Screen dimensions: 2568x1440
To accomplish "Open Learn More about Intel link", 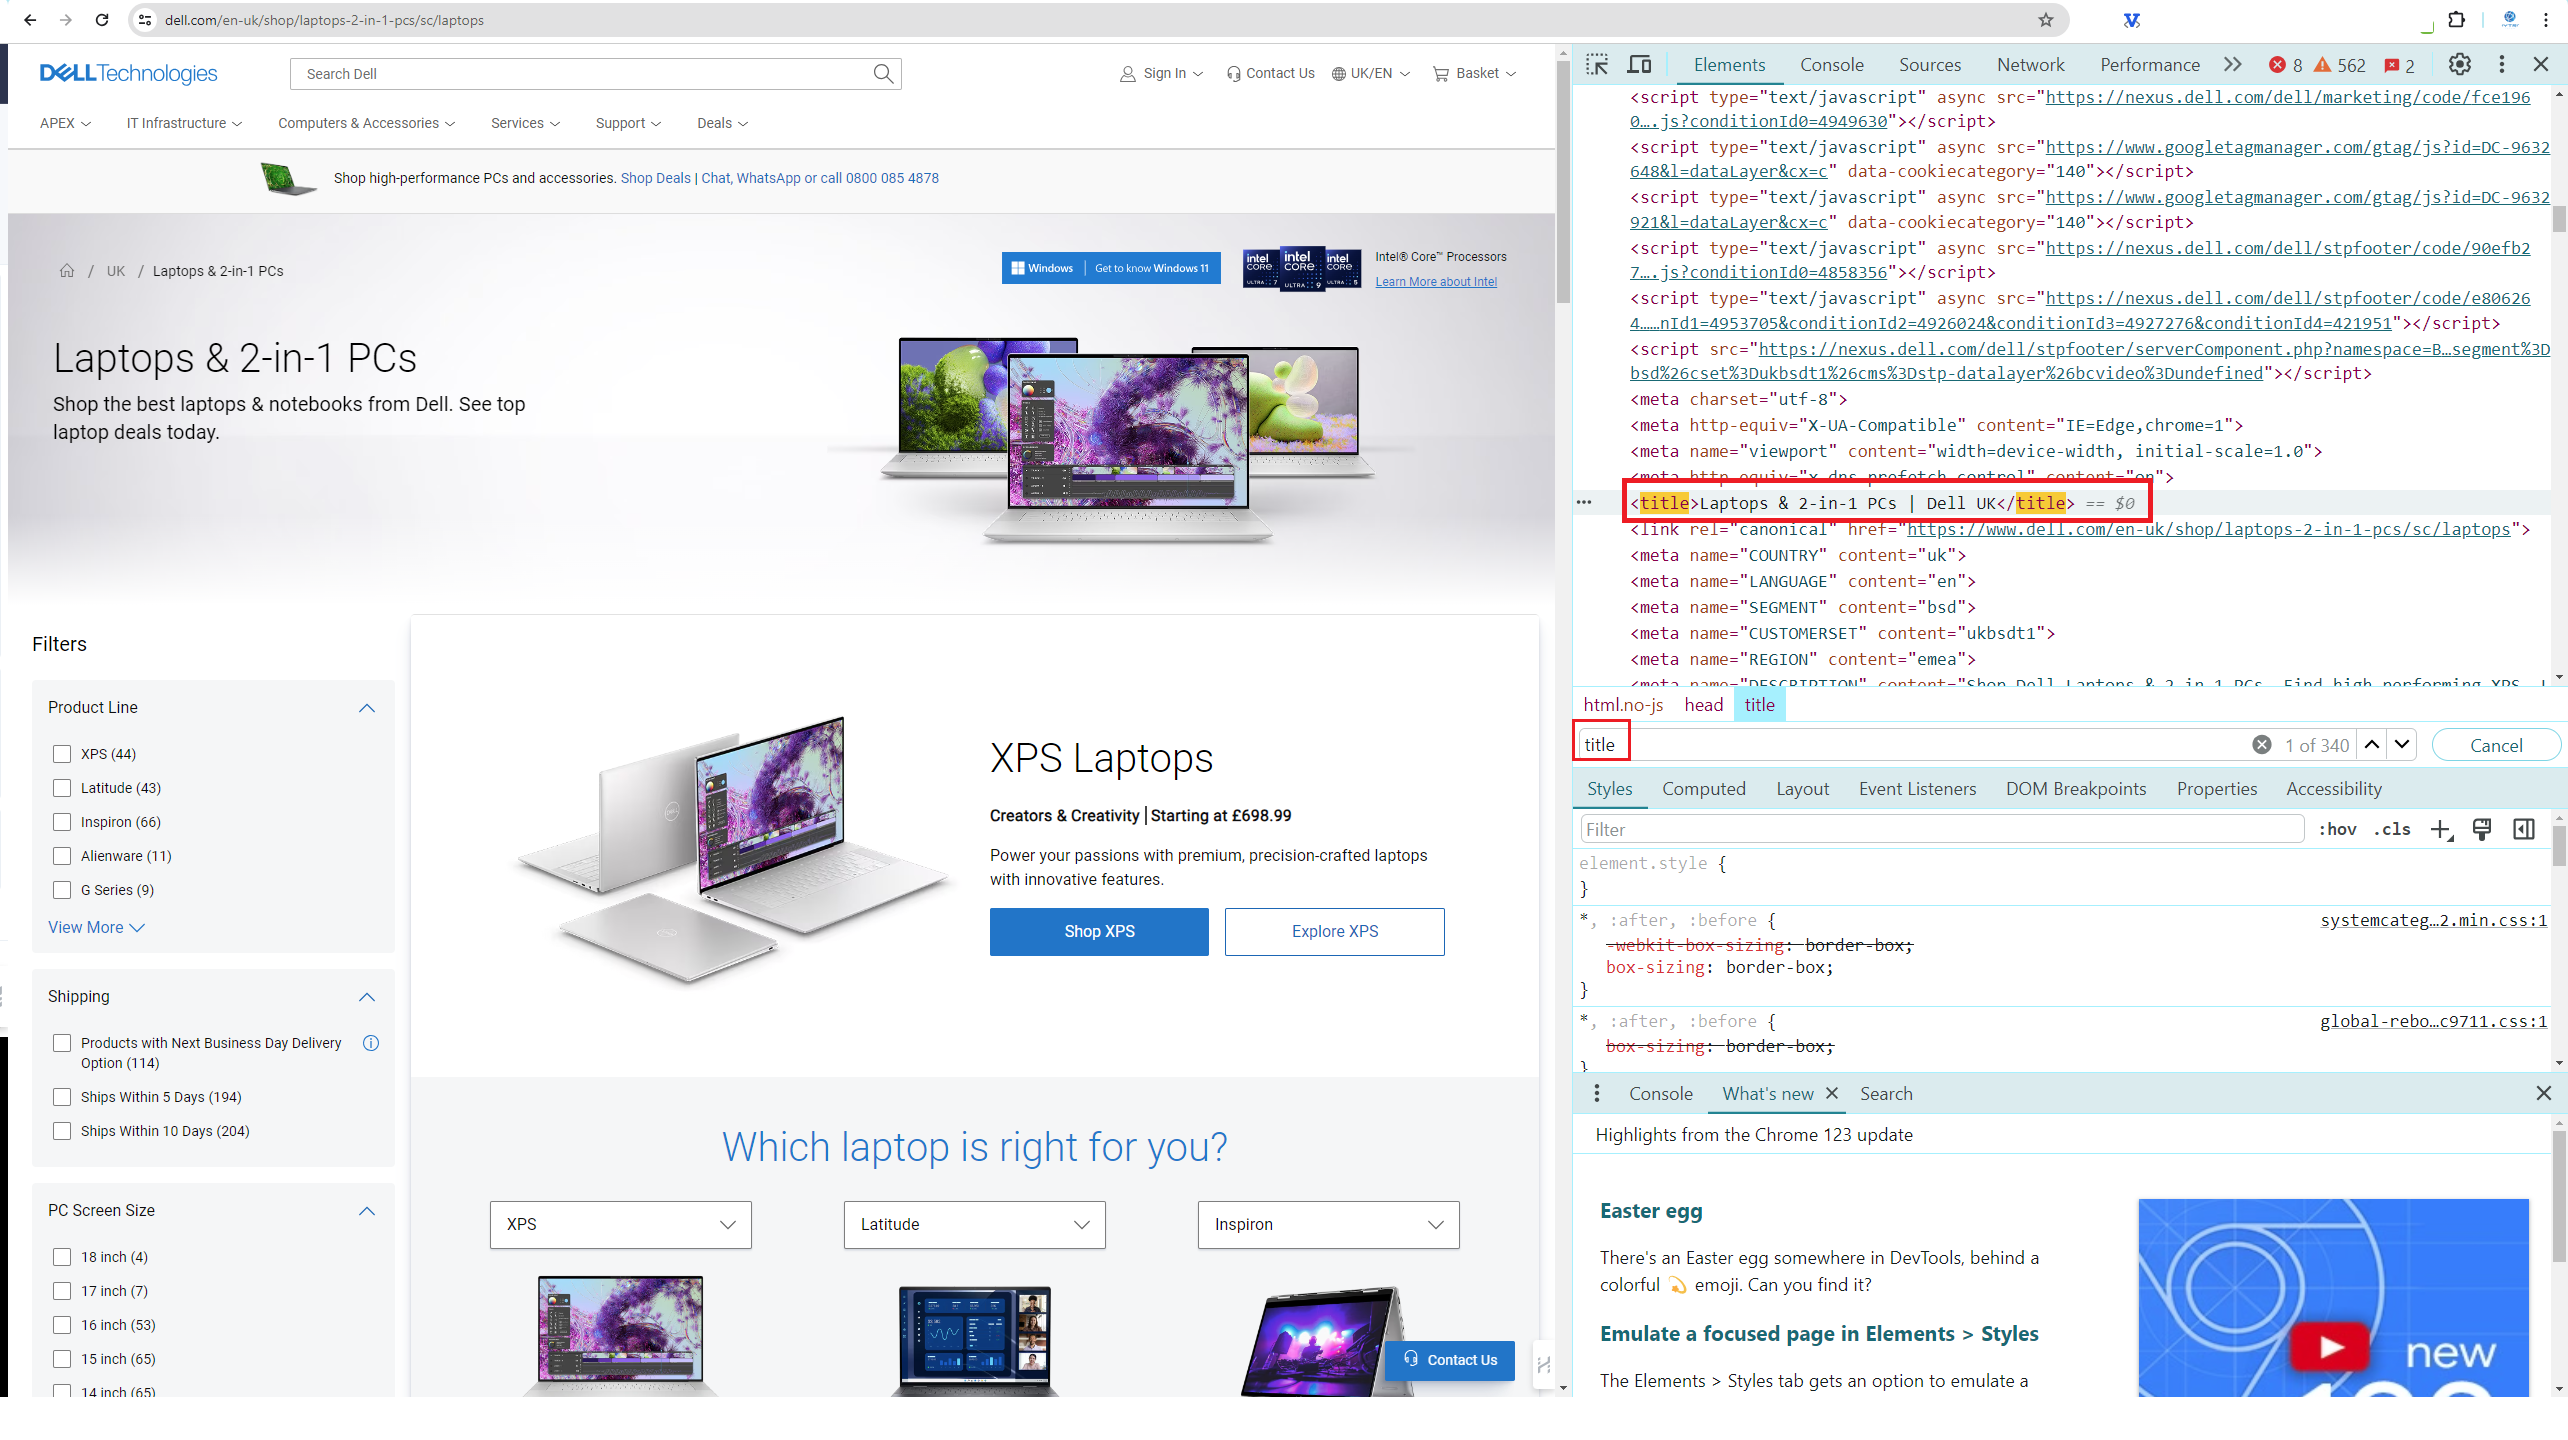I will pos(1436,282).
